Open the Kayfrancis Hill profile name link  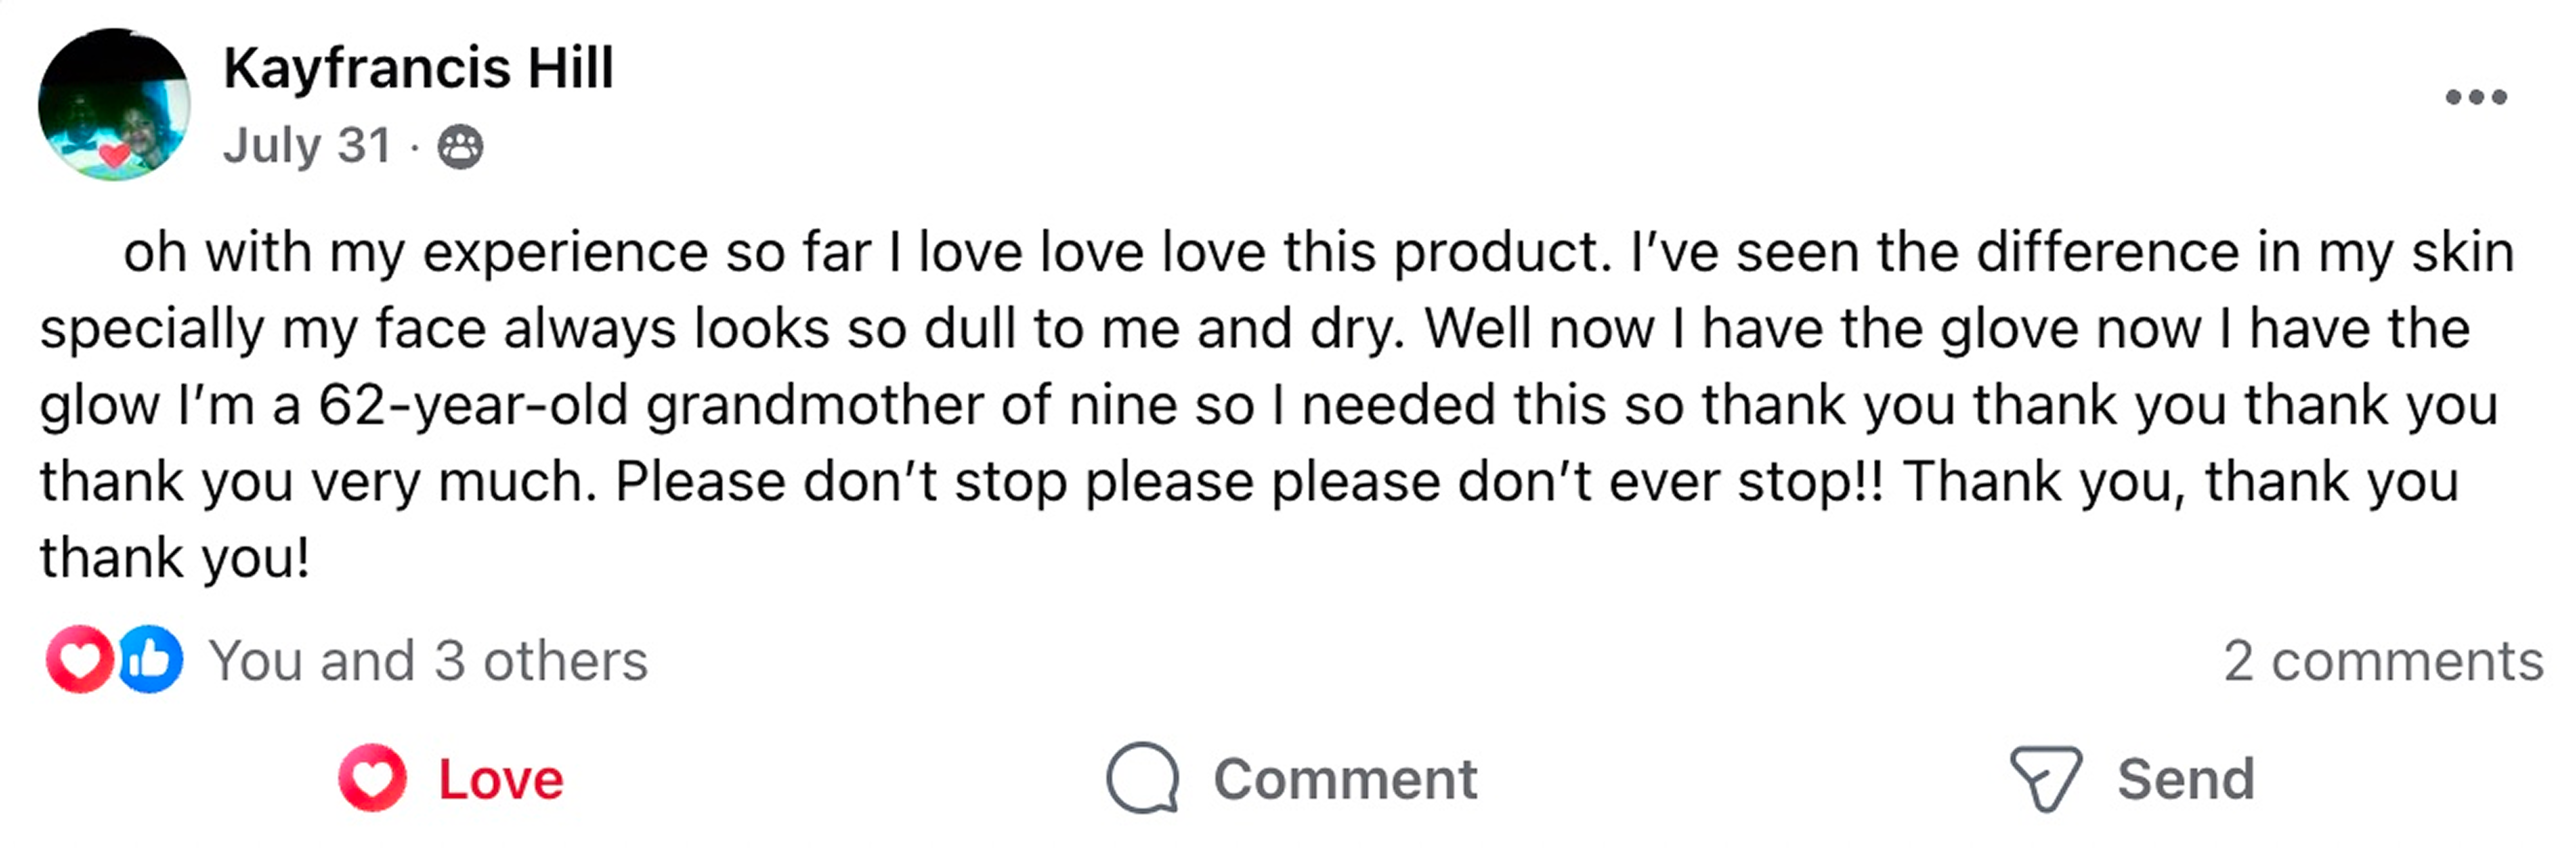[x=418, y=68]
